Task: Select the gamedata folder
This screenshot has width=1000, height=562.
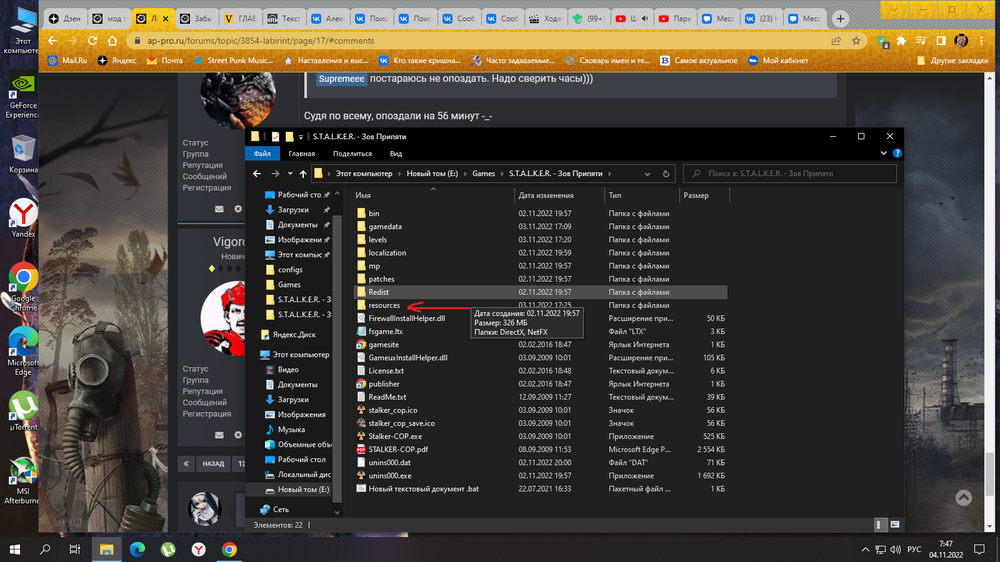Action: click(x=385, y=226)
